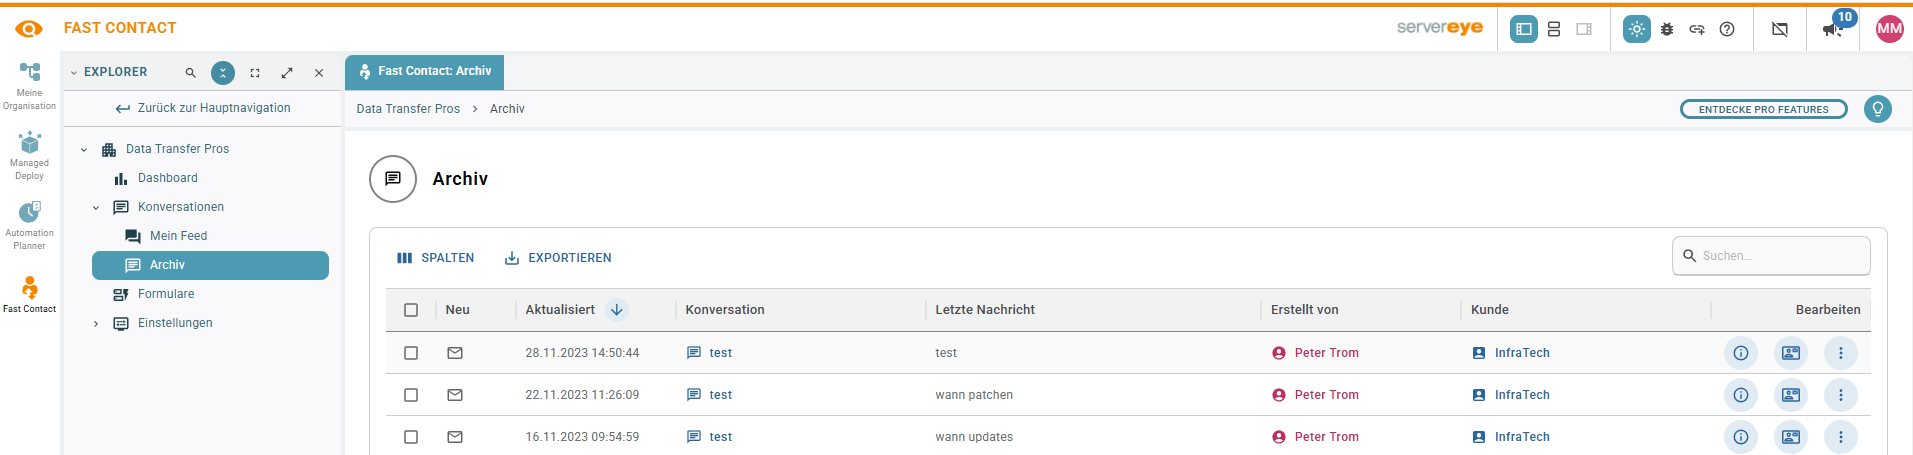Screen dimensions: 1913x455
Task: Check the 28.11.2023 14:50:44 row checkbox
Action: 411,353
